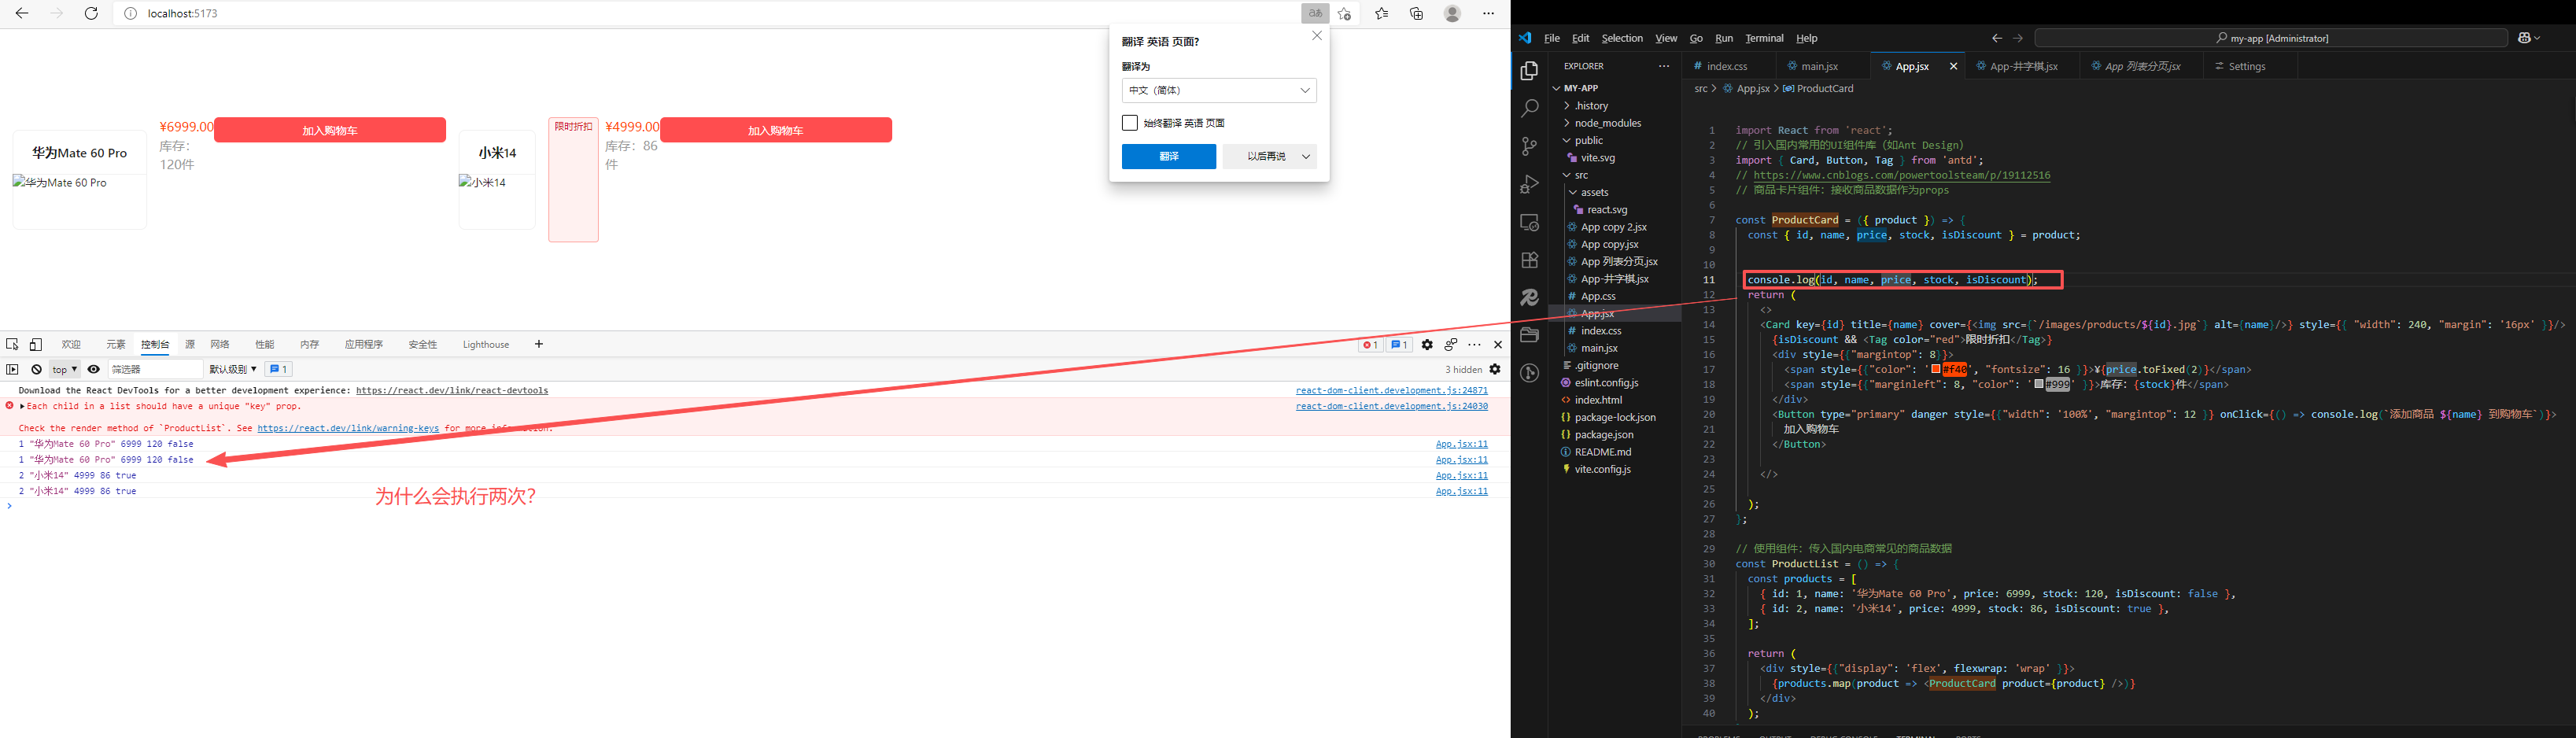Image resolution: width=2576 pixels, height=738 pixels.
Task: Close the translate popup
Action: coord(1317,35)
